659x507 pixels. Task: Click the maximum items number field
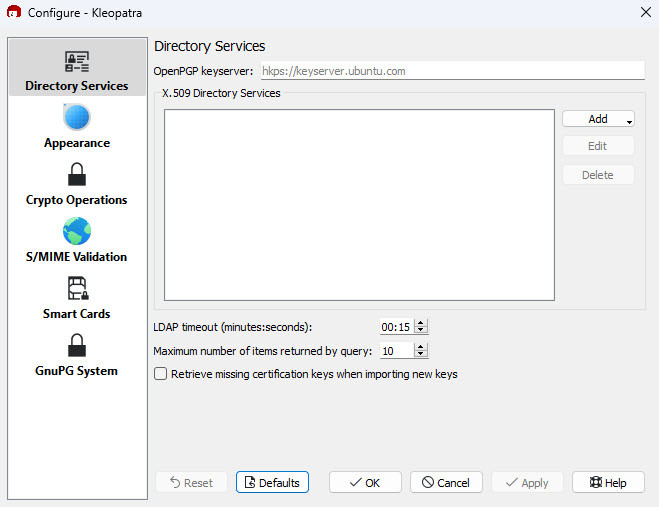(x=397, y=351)
